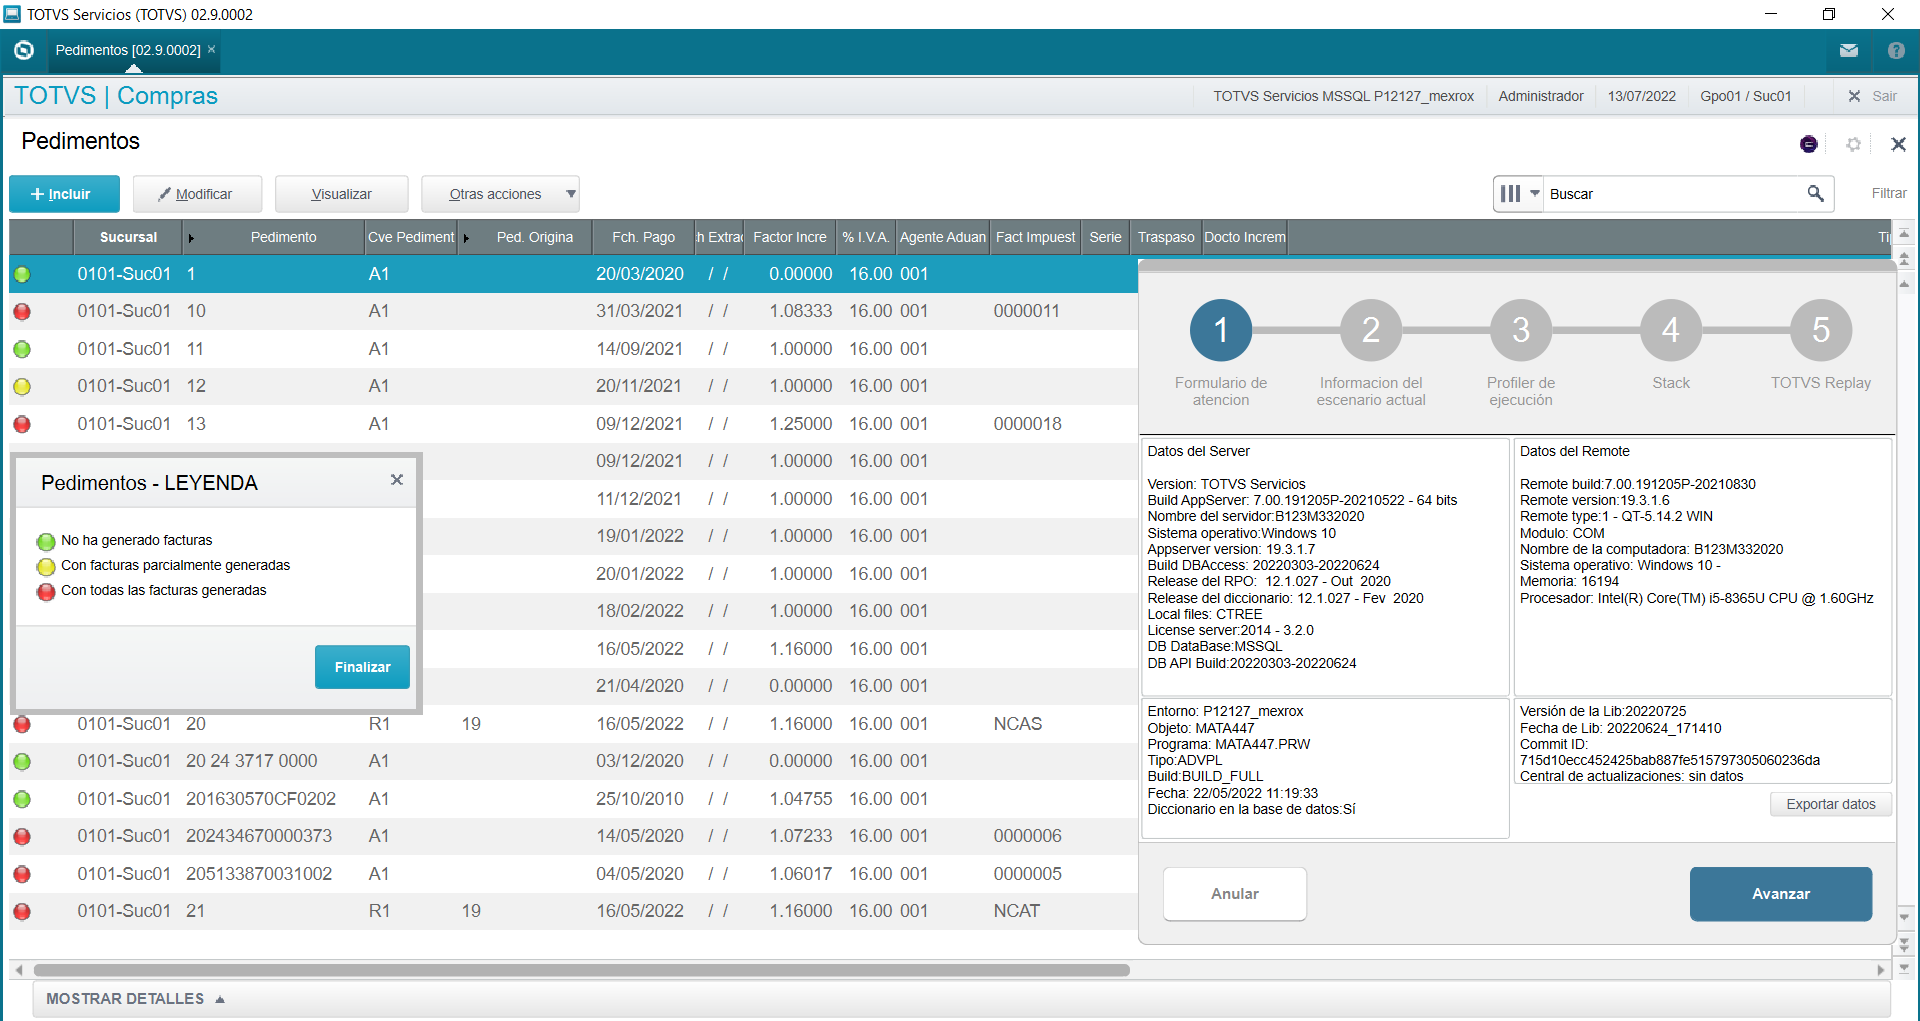The width and height of the screenshot is (1920, 1021).
Task: Click the vertical scrollbar up arrow
Action: click(x=1904, y=284)
